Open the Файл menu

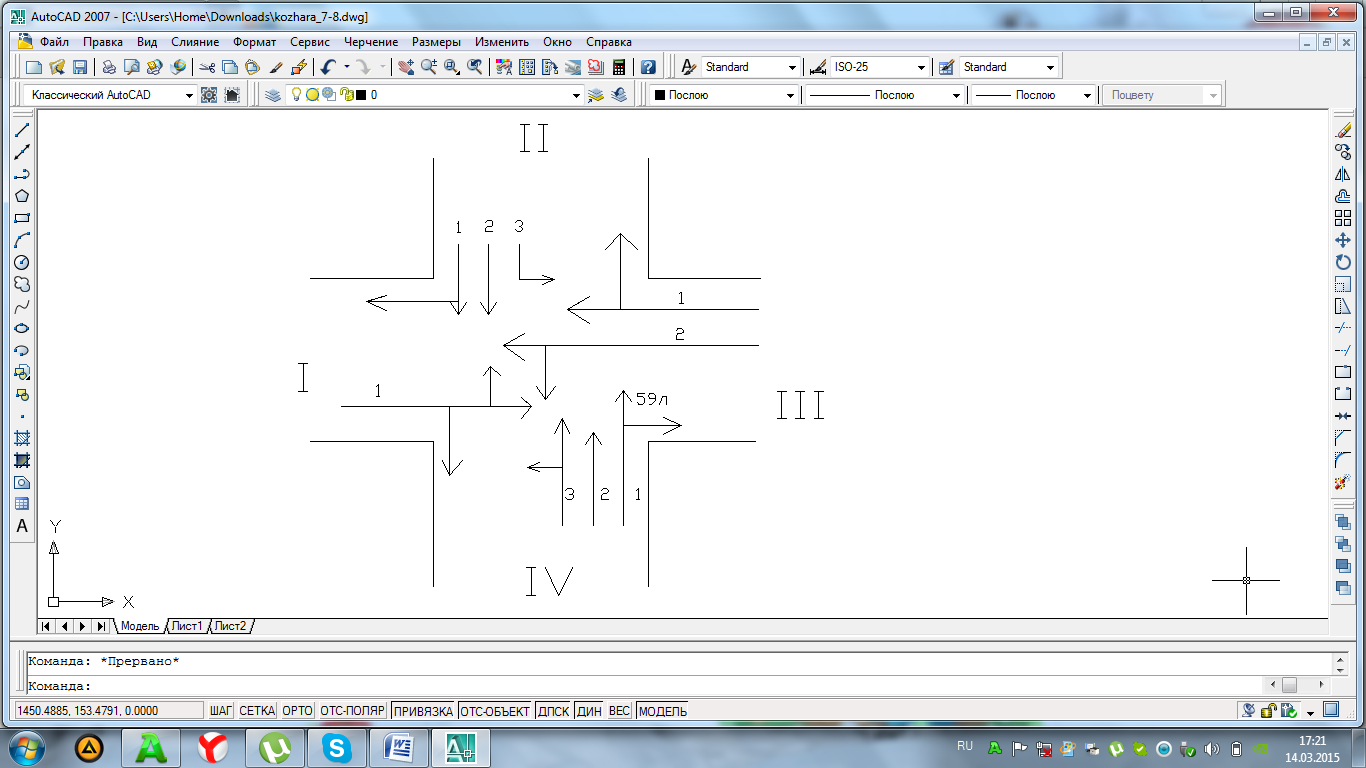click(54, 42)
